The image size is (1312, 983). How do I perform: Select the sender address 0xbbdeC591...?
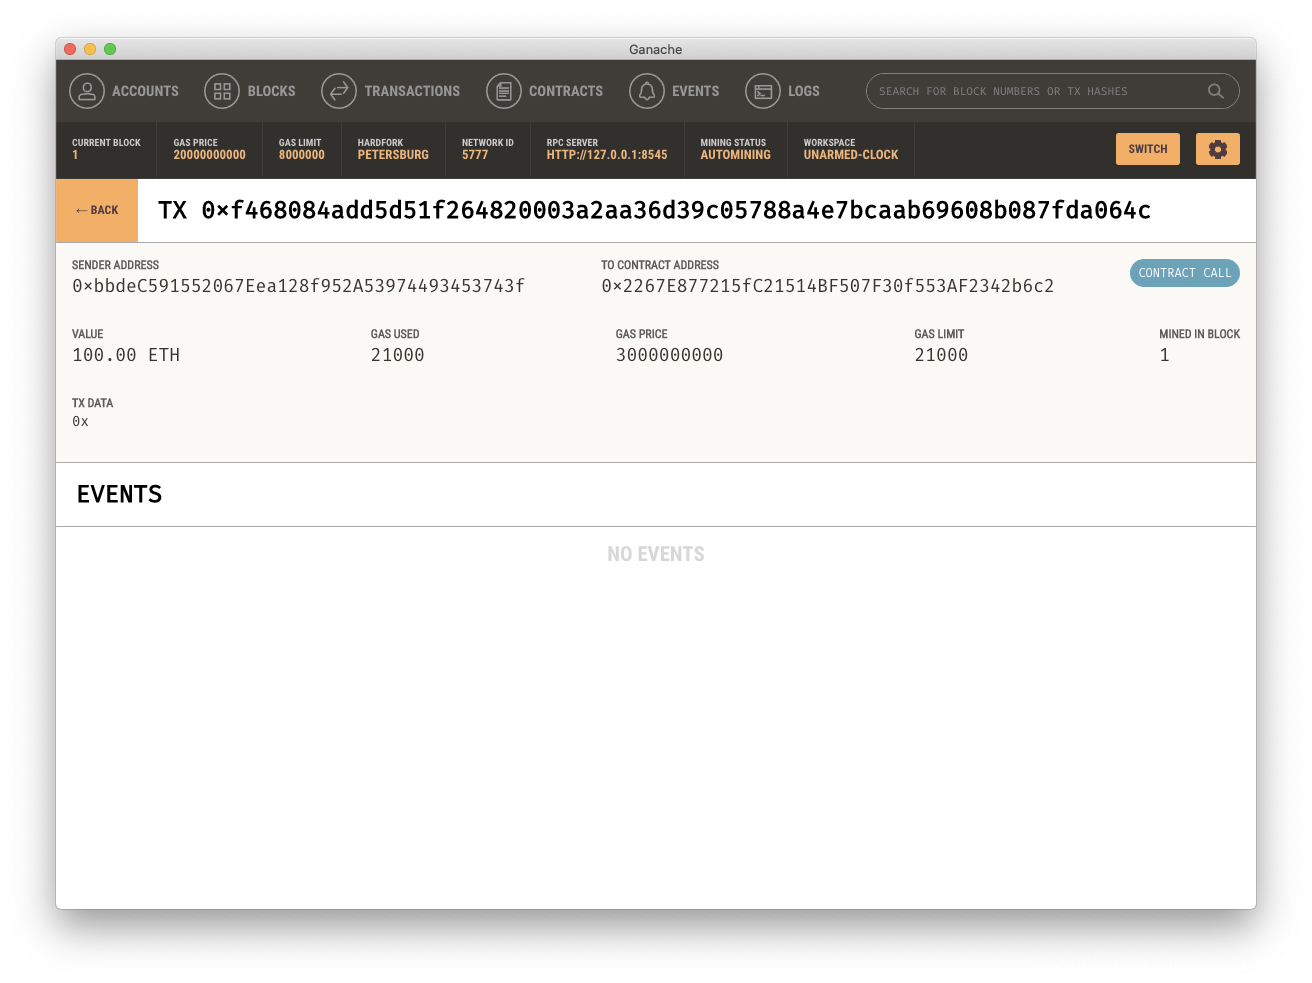click(x=298, y=286)
